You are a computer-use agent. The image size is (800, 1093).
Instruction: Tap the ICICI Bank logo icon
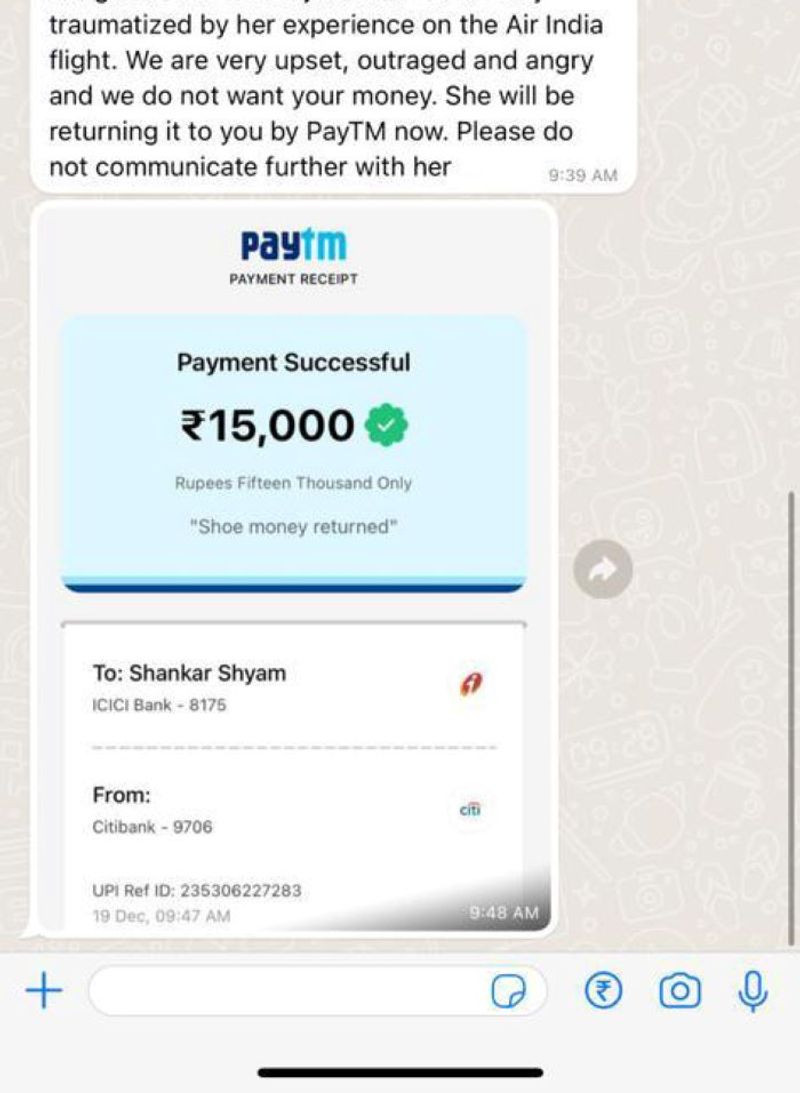[471, 684]
